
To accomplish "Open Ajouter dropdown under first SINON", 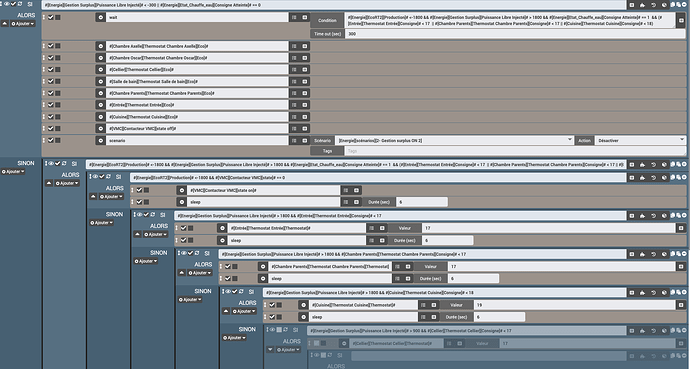I will coord(13,172).
